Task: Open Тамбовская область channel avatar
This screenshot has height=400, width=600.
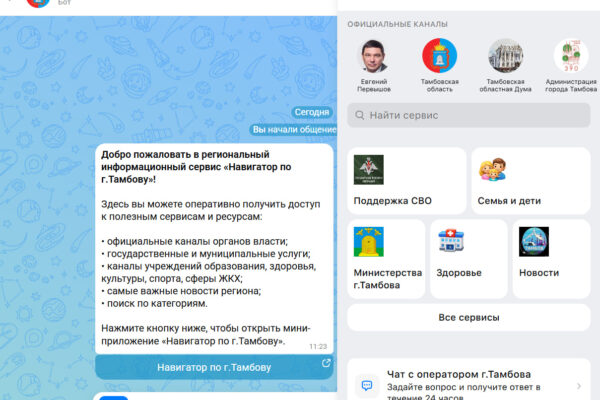Action: click(x=439, y=56)
